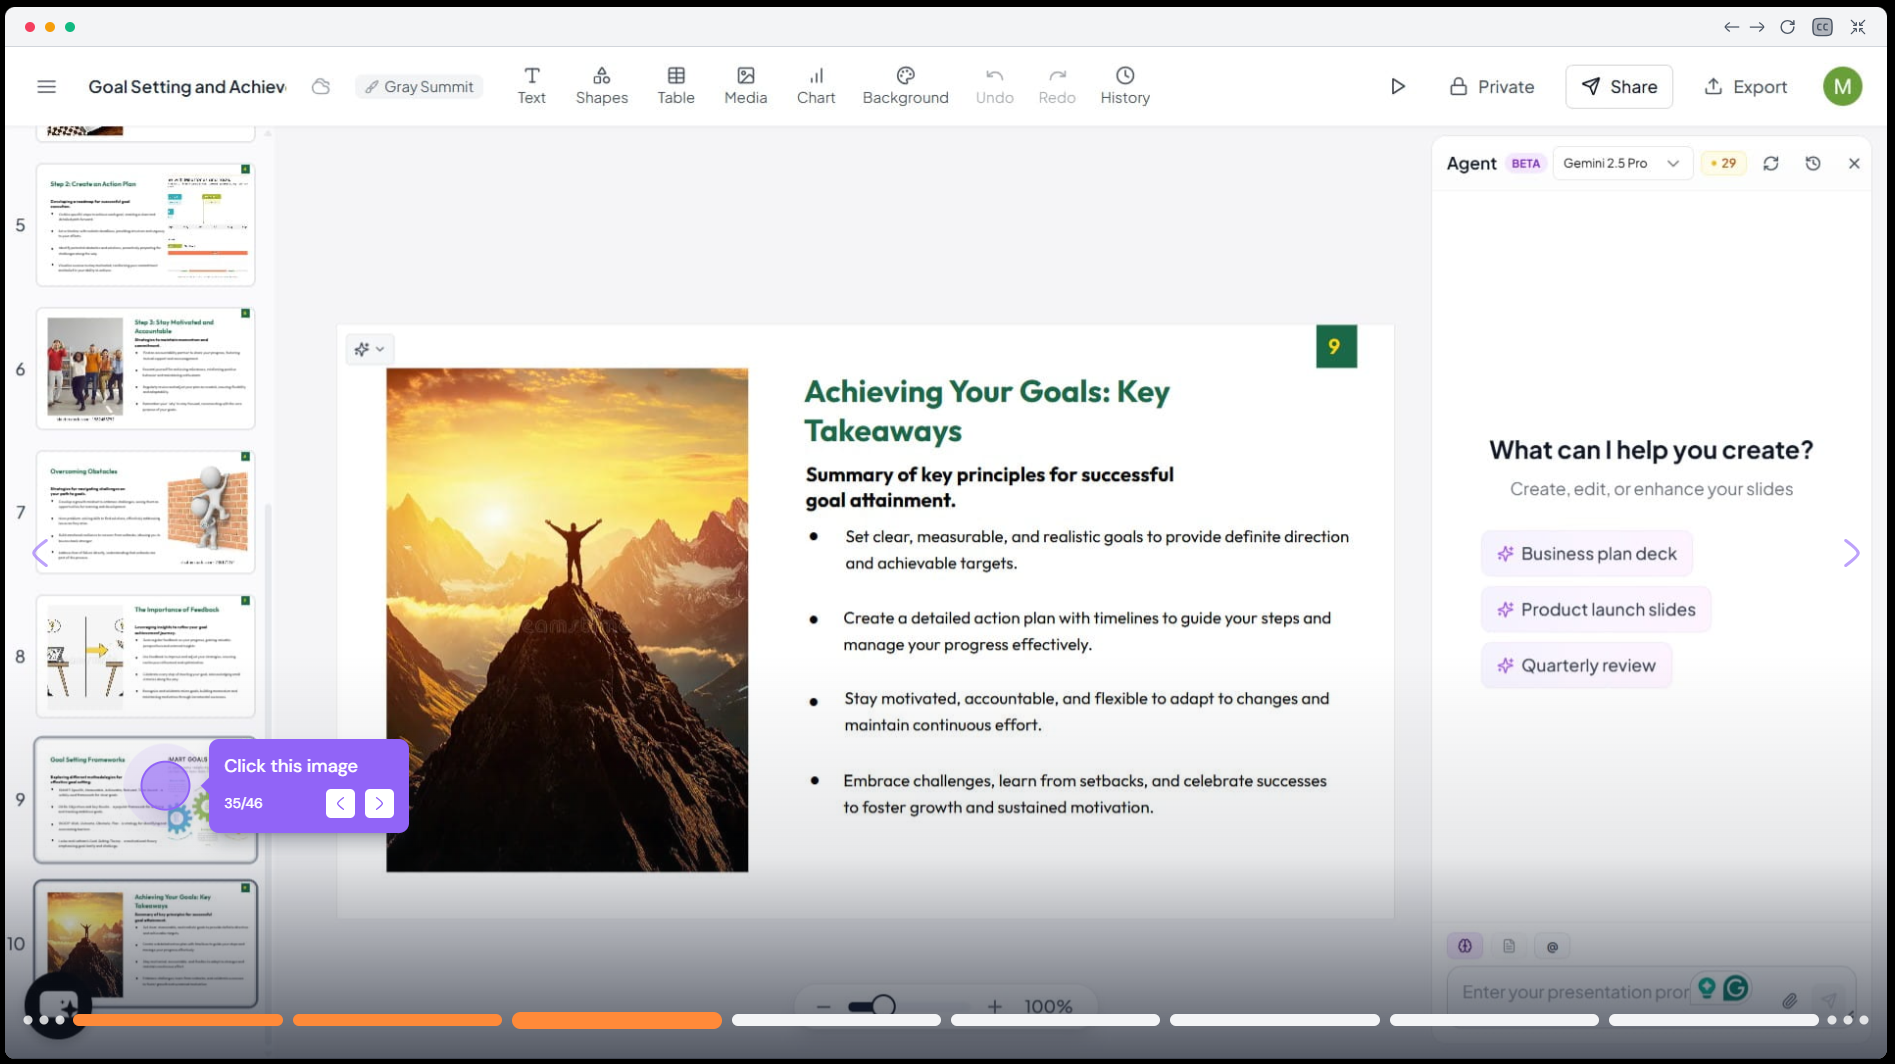Expand the Gemini 2.5 Pro model dropdown
Image resolution: width=1895 pixels, height=1064 pixels.
[x=1621, y=163]
